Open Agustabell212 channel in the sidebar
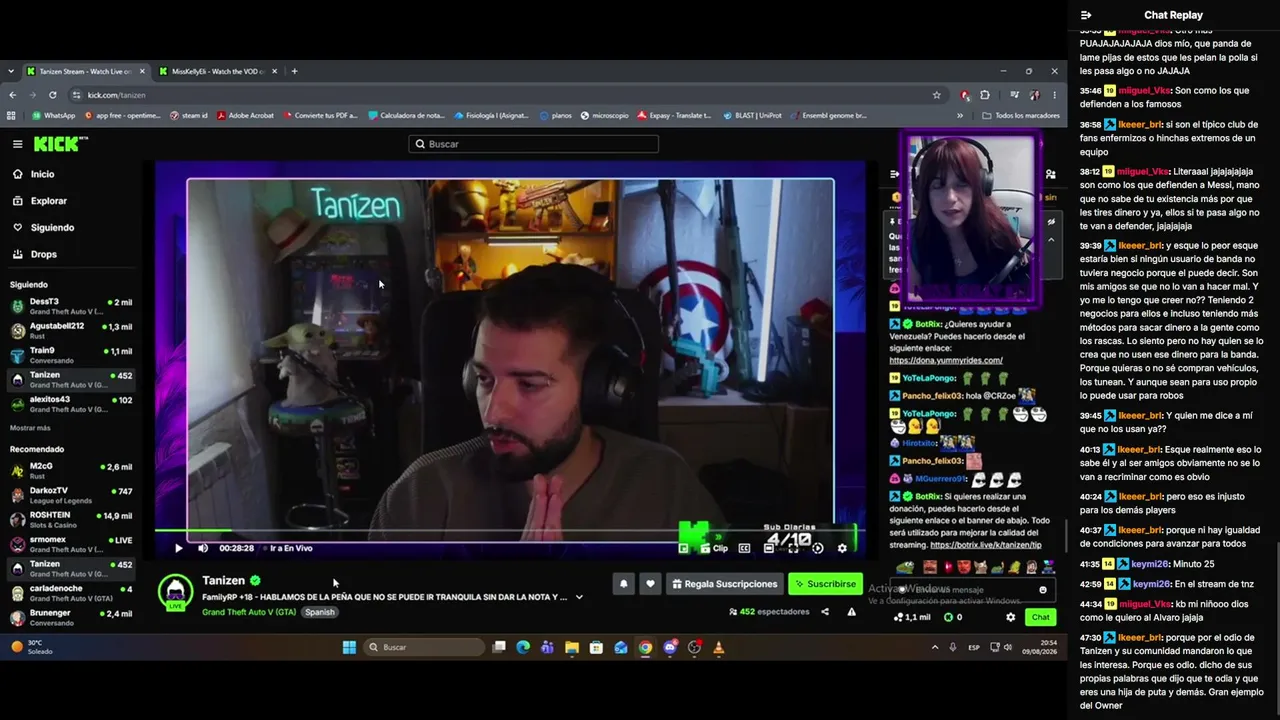This screenshot has height=720, width=1280. tap(70, 331)
